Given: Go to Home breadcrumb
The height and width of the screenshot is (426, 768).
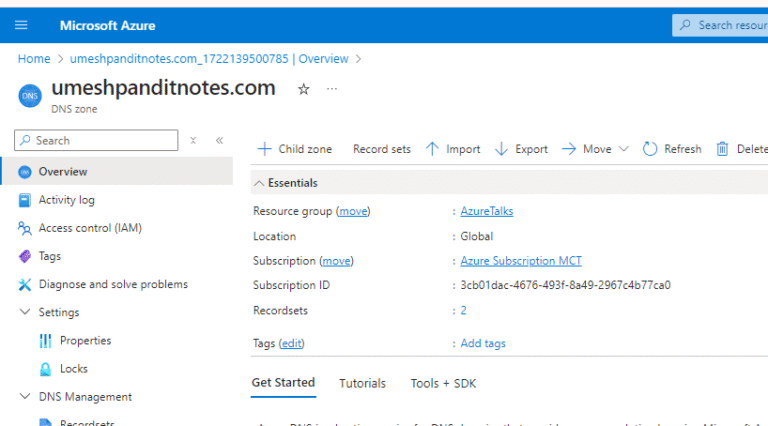Looking at the screenshot, I should 34,59.
